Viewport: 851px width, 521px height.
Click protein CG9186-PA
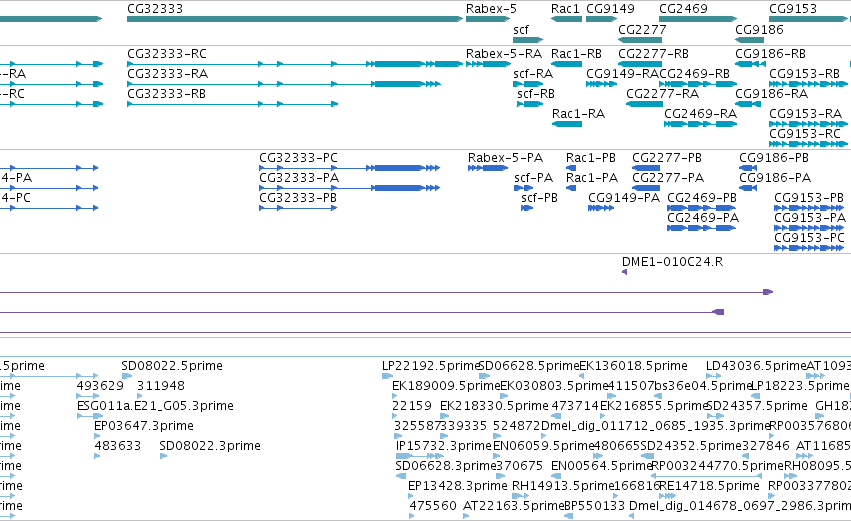748,188
